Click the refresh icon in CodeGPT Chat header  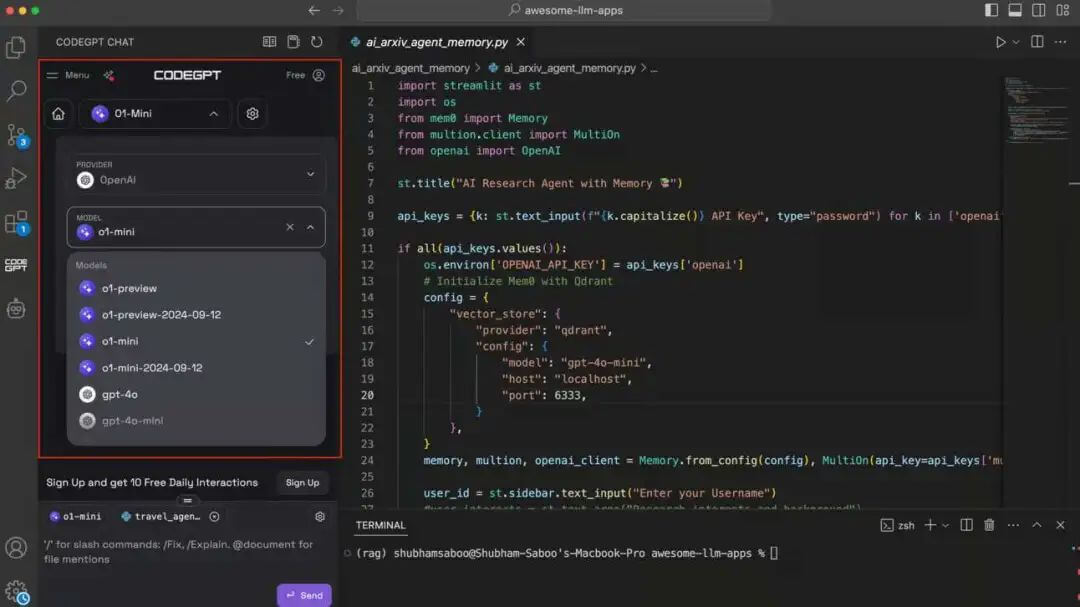(316, 42)
